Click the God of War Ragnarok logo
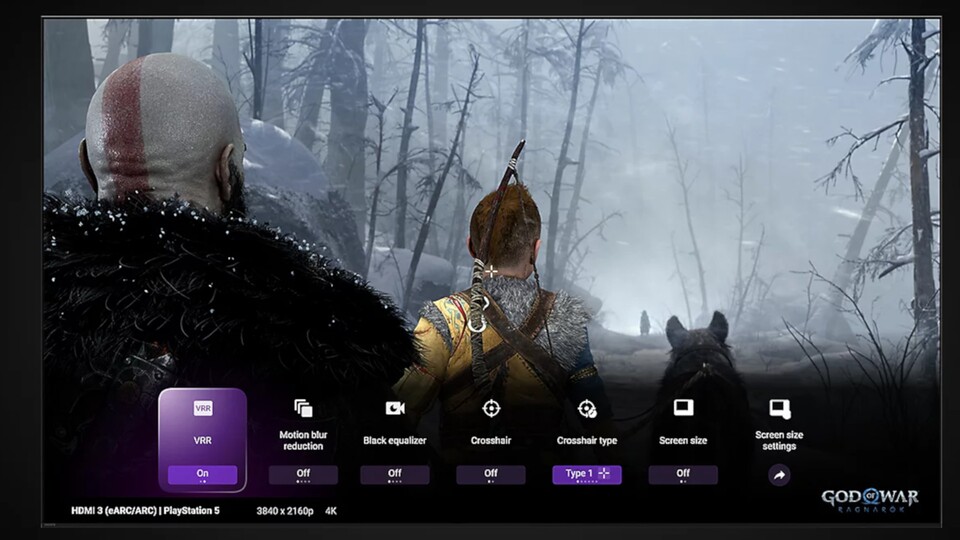960x540 pixels. tap(869, 499)
